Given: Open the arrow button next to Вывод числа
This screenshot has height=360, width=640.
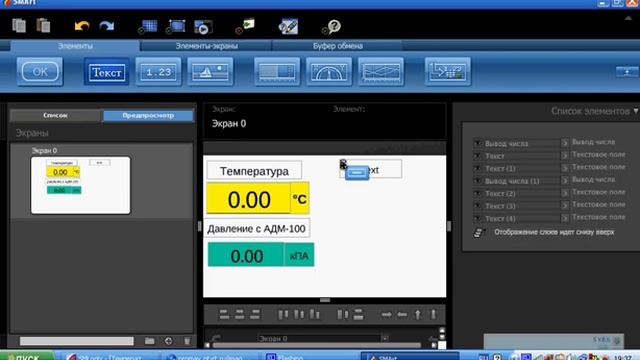Looking at the screenshot, I should 564,143.
